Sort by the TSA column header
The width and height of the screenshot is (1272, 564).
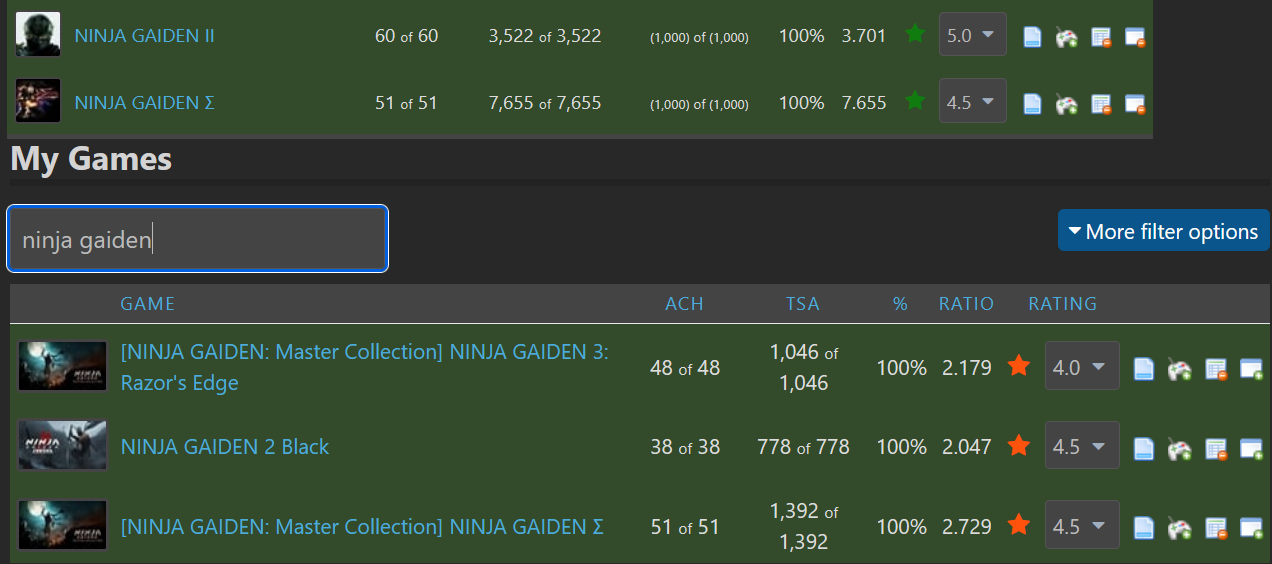click(x=803, y=304)
